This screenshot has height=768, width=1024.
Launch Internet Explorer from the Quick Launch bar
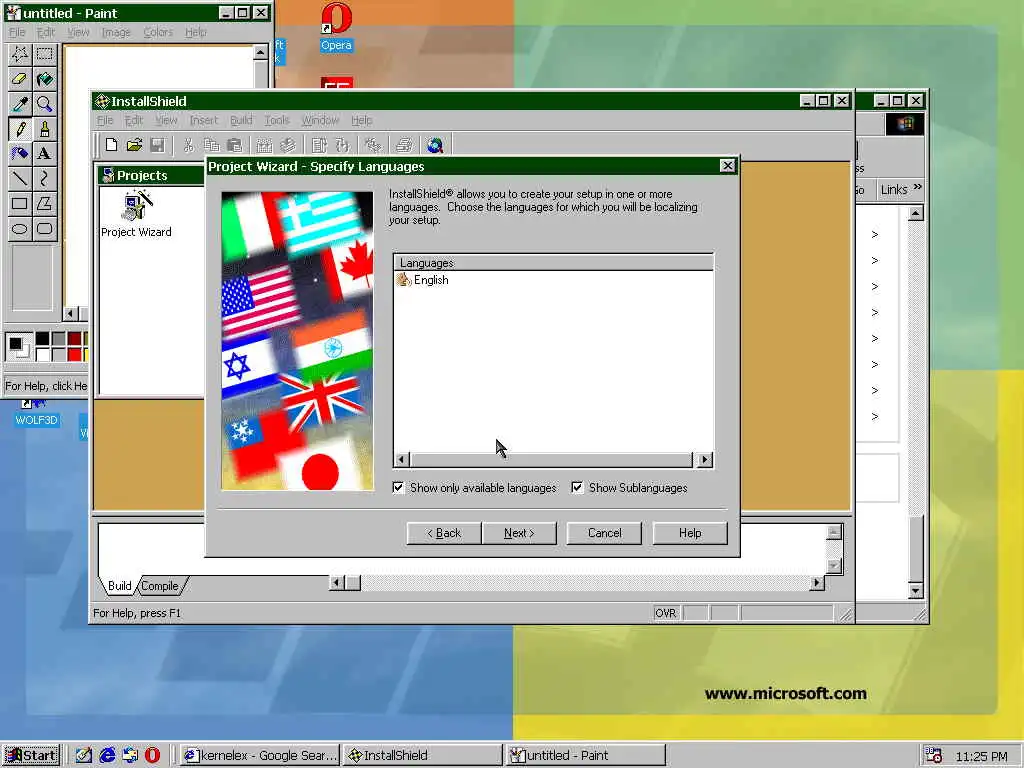click(x=107, y=755)
